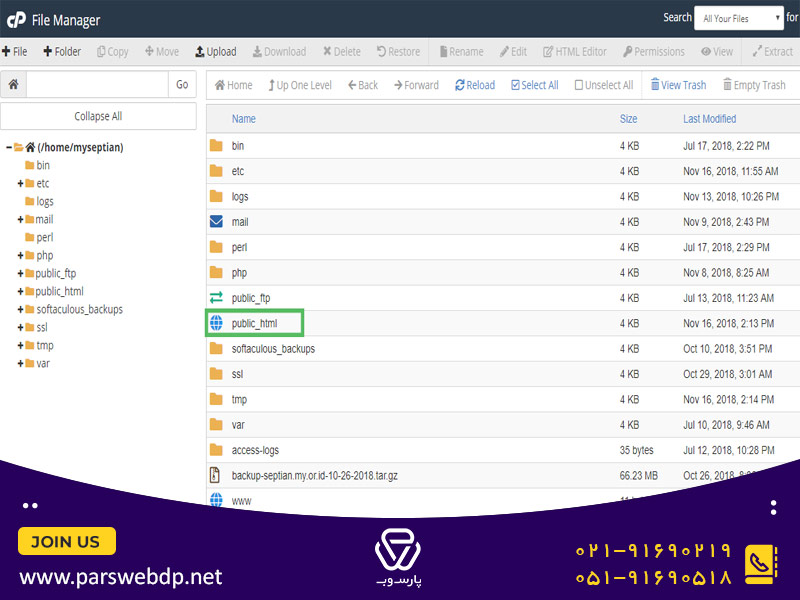
Task: Open the Upload dialog
Action: pyautogui.click(x=216, y=52)
